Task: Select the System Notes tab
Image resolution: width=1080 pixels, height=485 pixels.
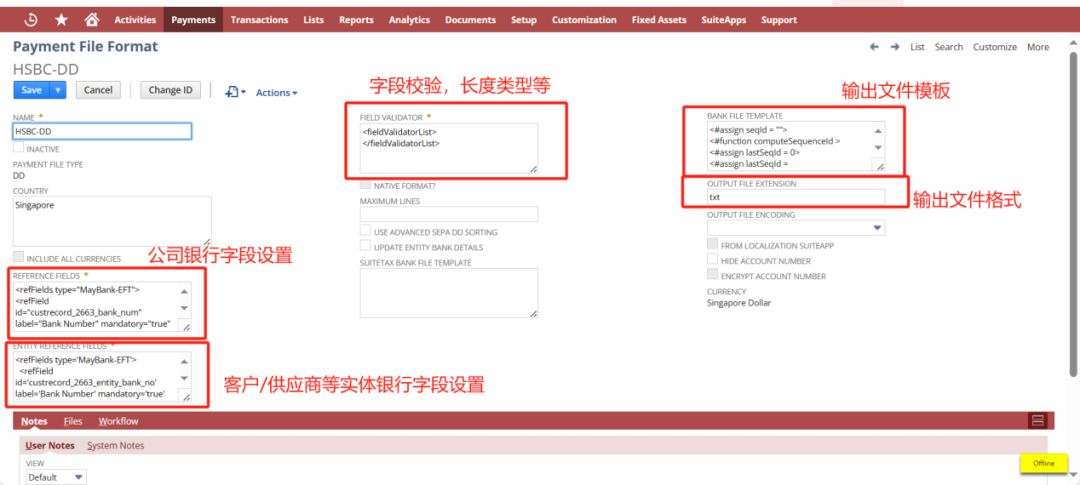Action: [116, 446]
